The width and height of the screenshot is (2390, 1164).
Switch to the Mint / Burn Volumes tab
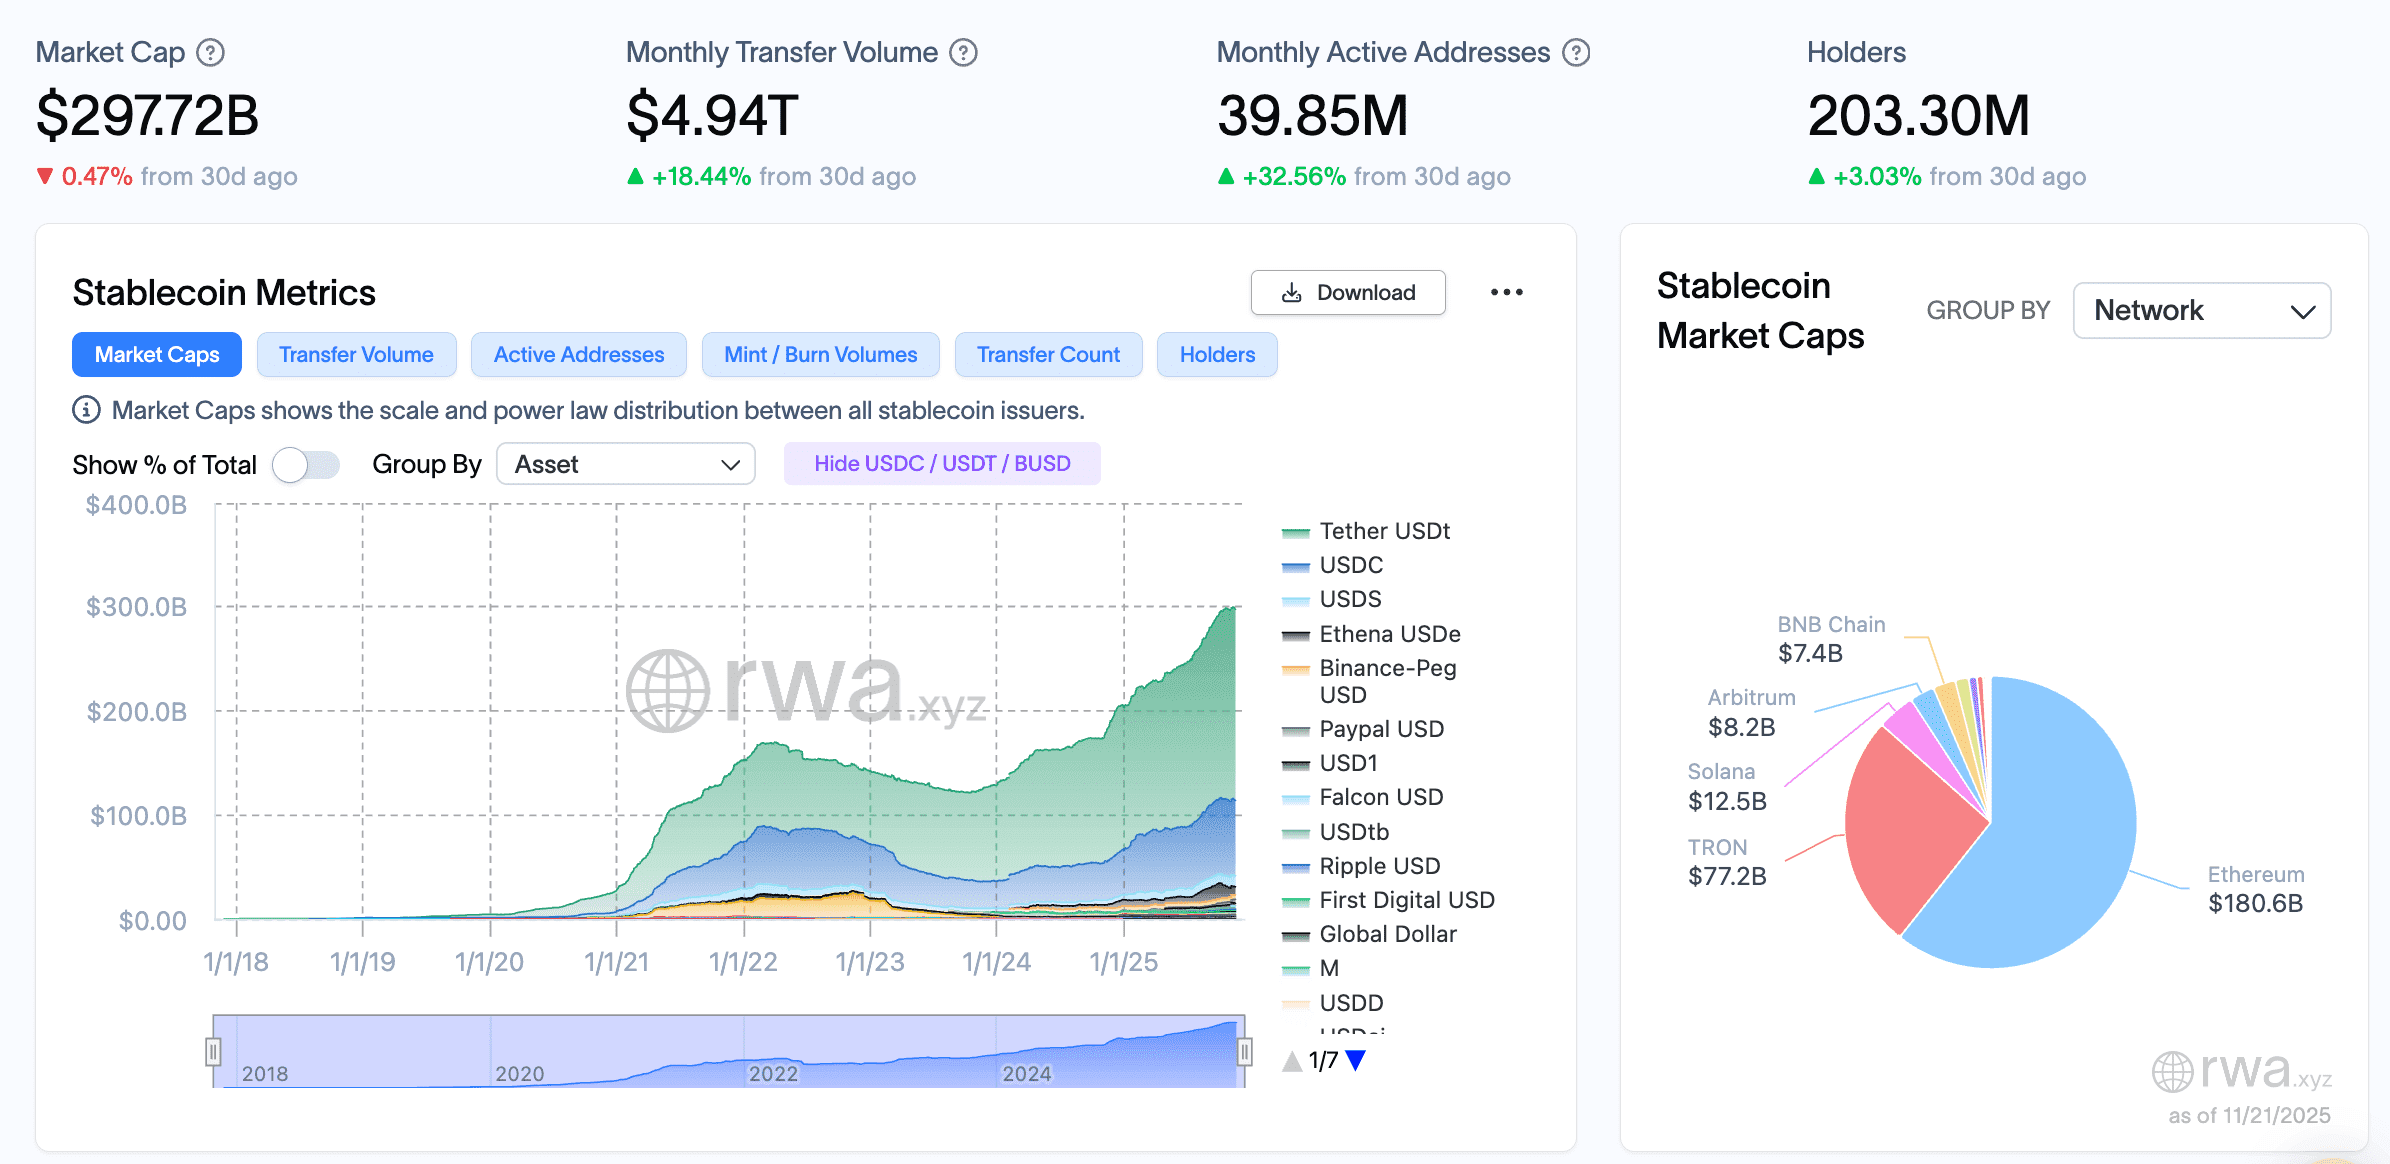click(x=820, y=355)
